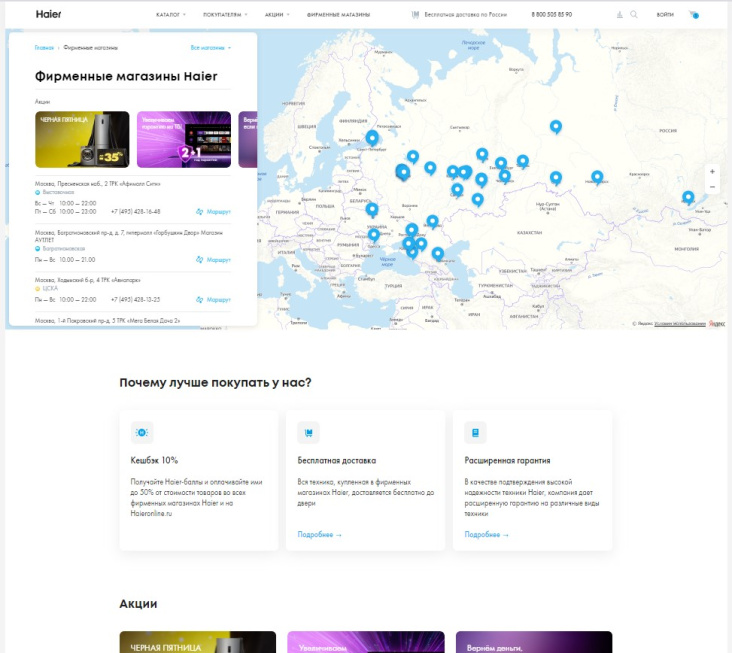Open the Черная пятница banner in sidebar
Viewport: 732px width, 653px height.
82,139
